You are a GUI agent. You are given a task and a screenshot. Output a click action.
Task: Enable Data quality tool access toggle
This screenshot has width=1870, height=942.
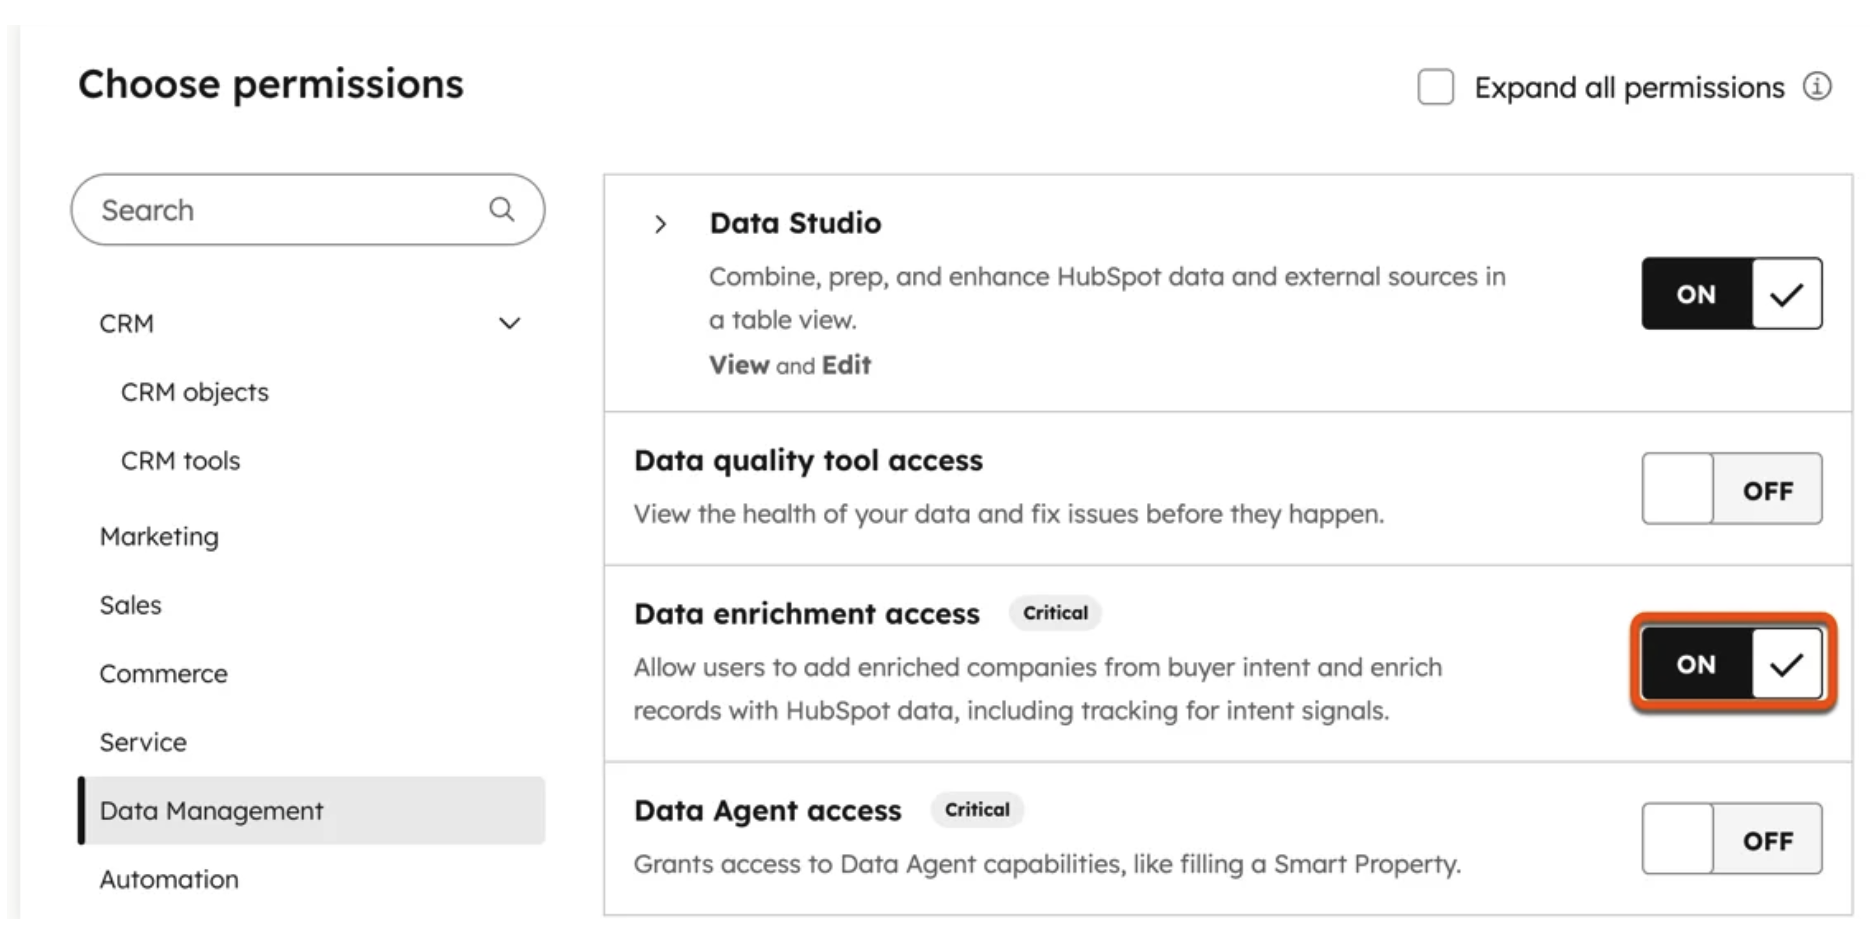pos(1731,489)
